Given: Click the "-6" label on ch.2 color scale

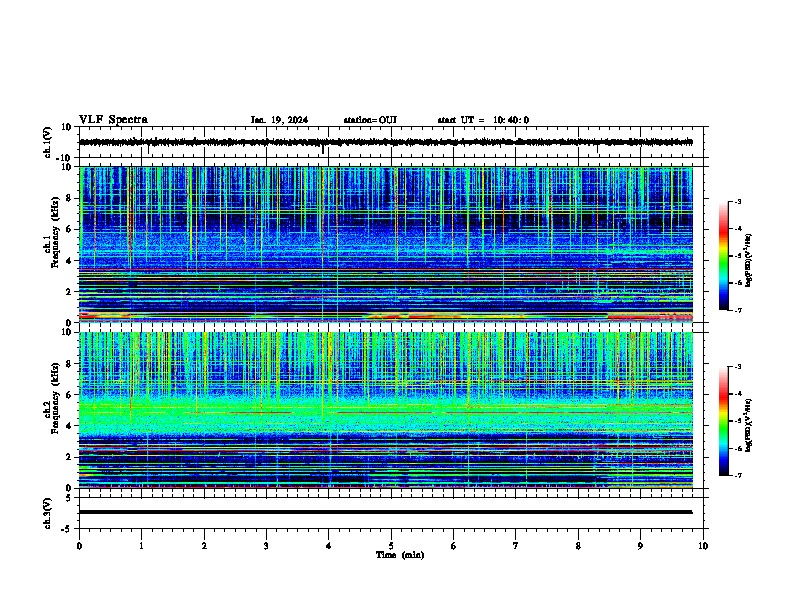Looking at the screenshot, I should [x=738, y=448].
